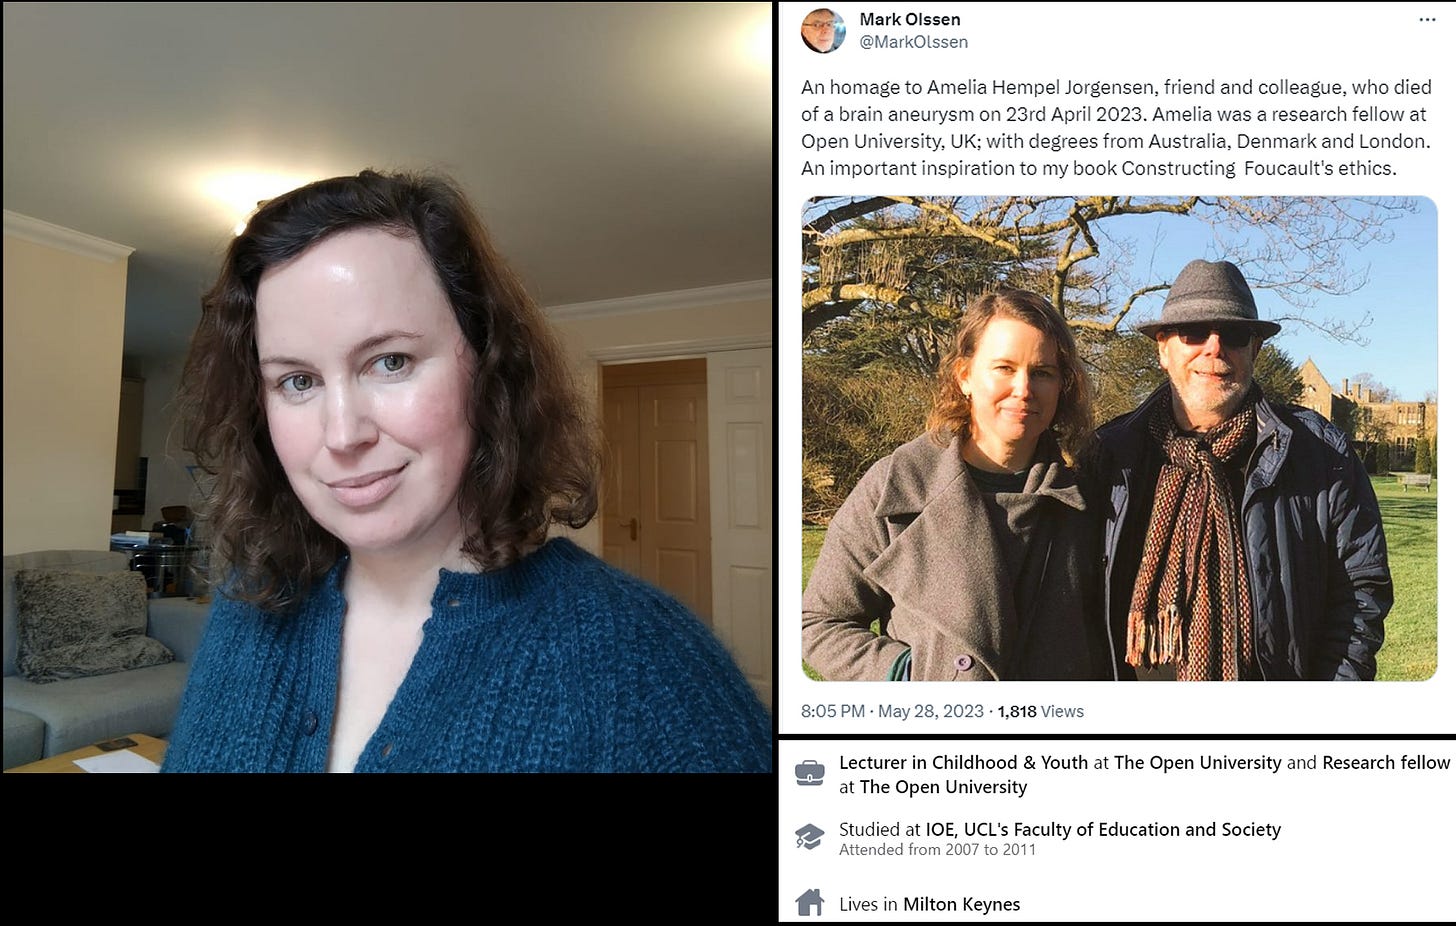Open Mark Olssen's profile avatar
1456x926 pixels.
(x=823, y=31)
